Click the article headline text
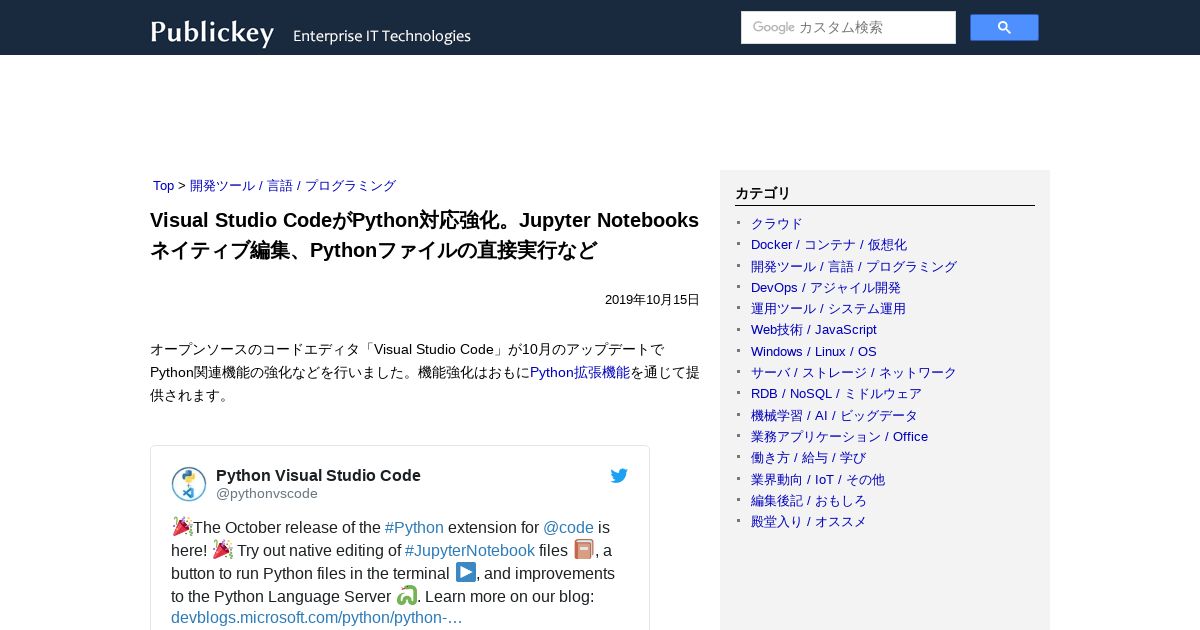The width and height of the screenshot is (1200, 630). pyautogui.click(x=424, y=235)
